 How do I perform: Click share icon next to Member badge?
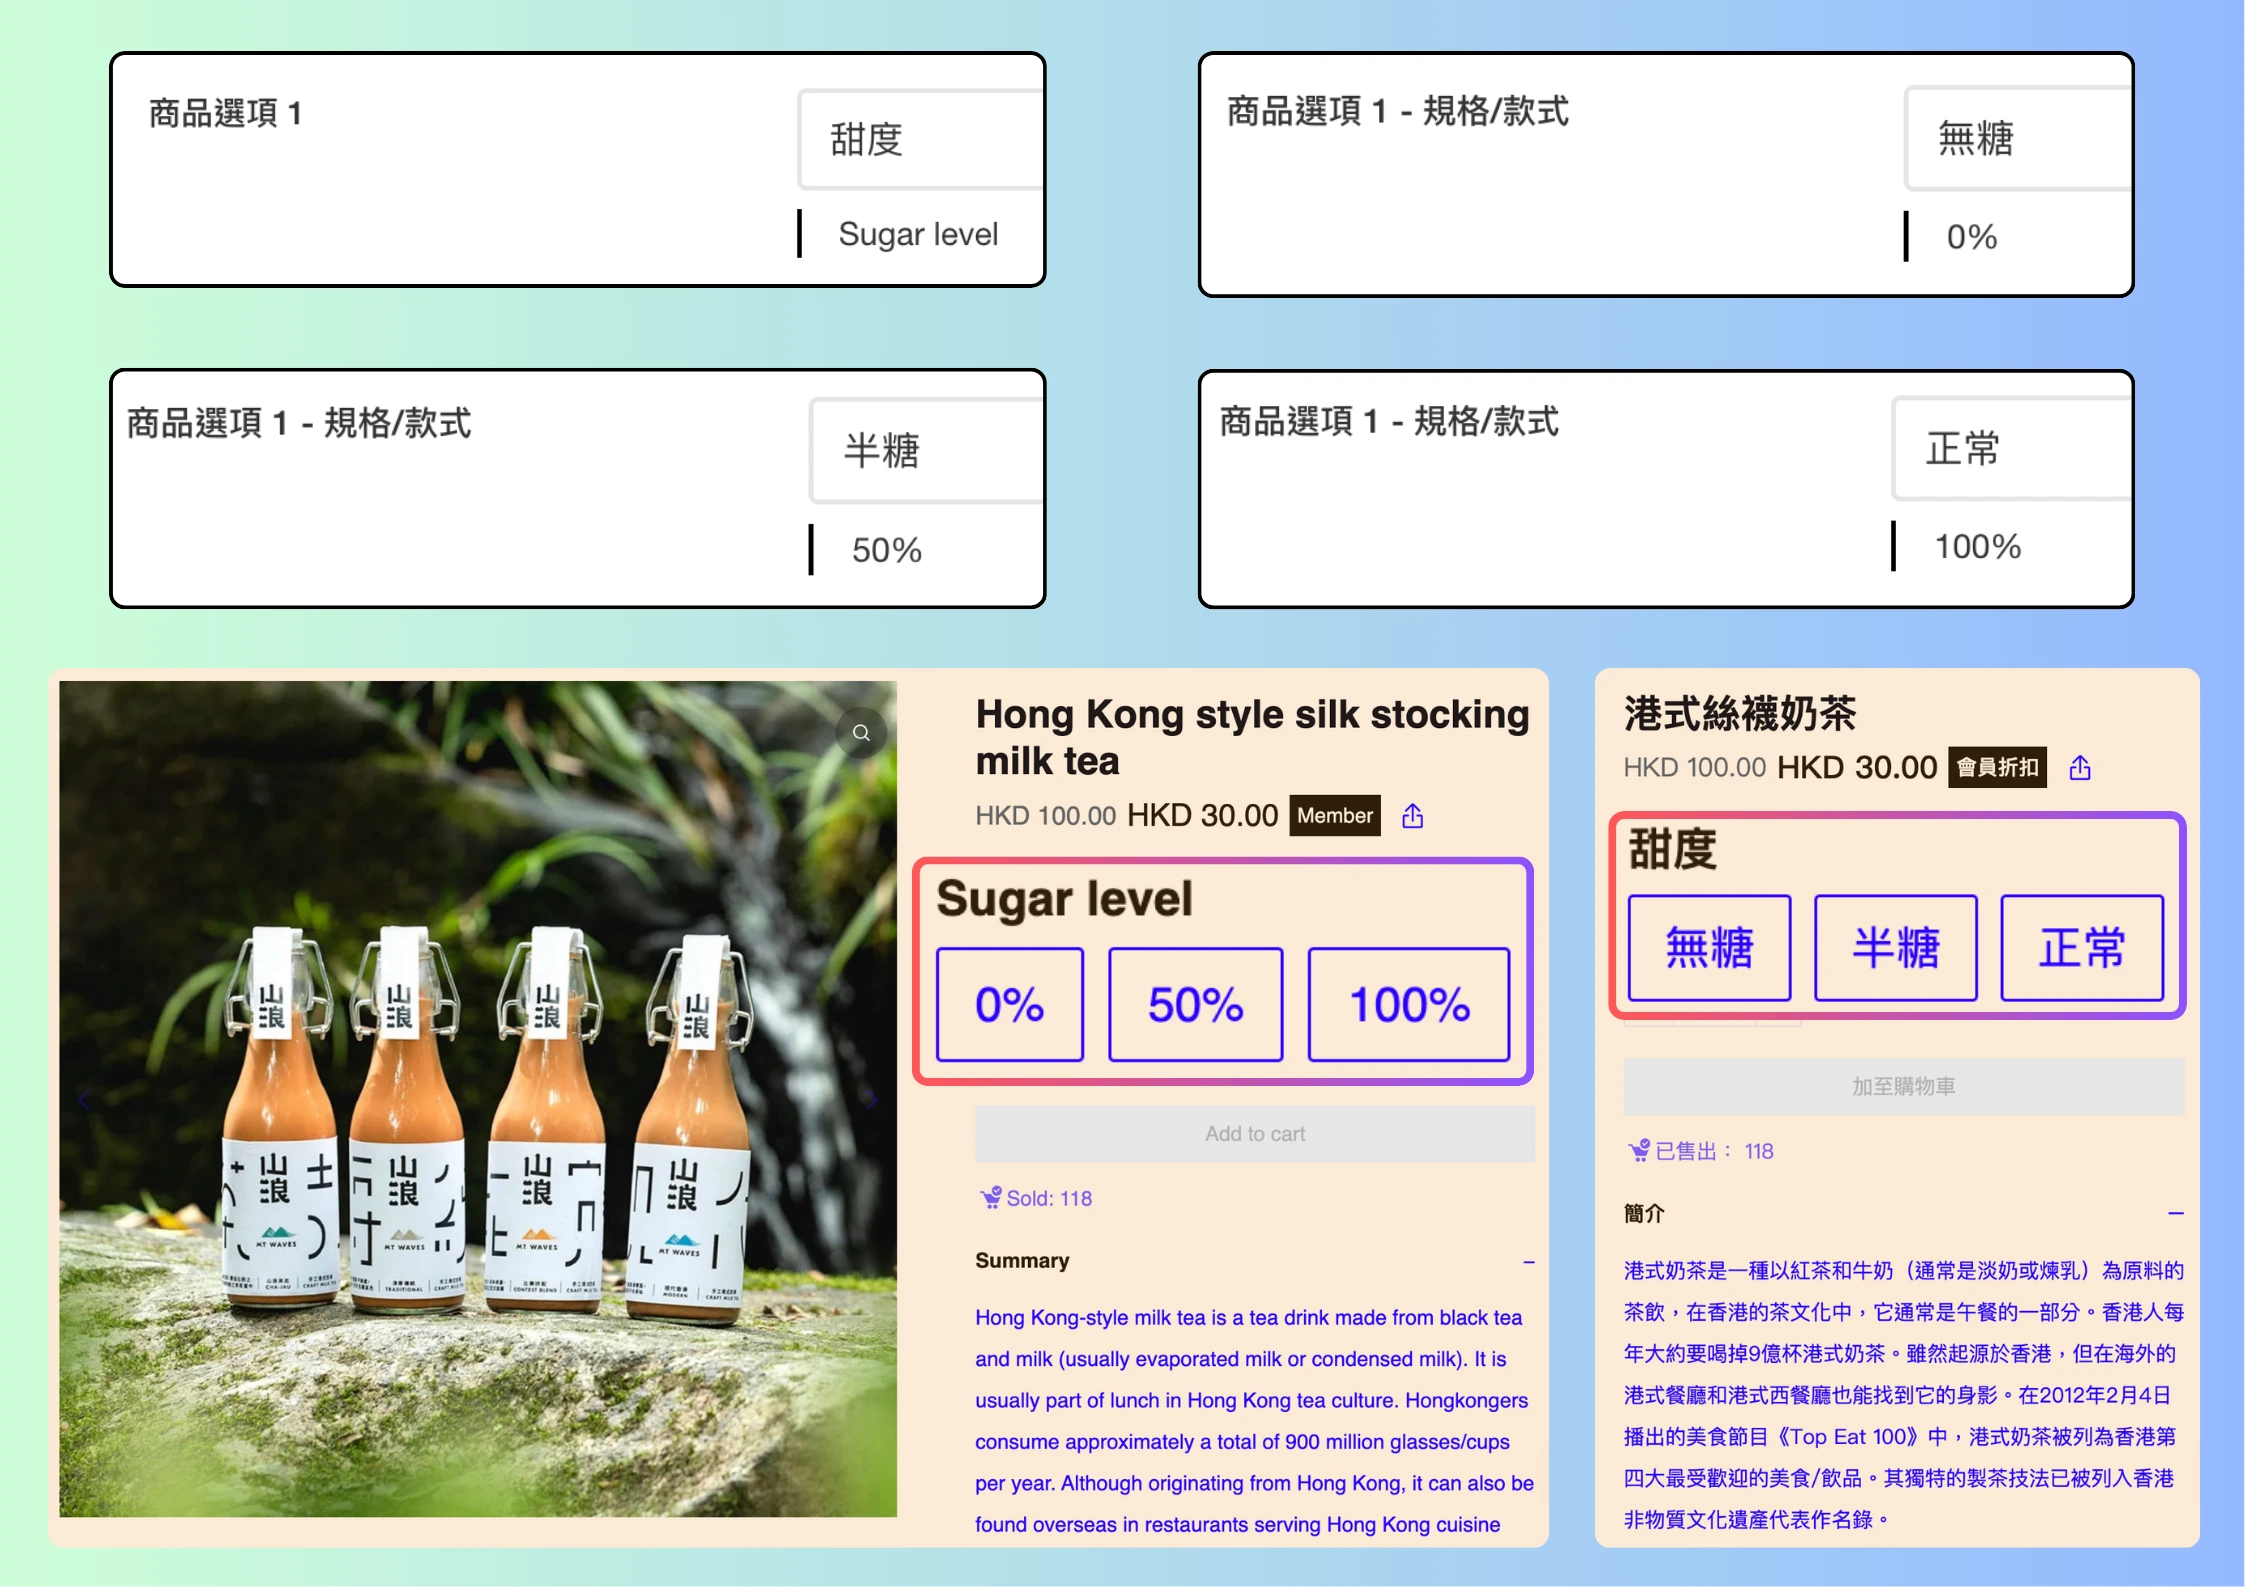1412,816
